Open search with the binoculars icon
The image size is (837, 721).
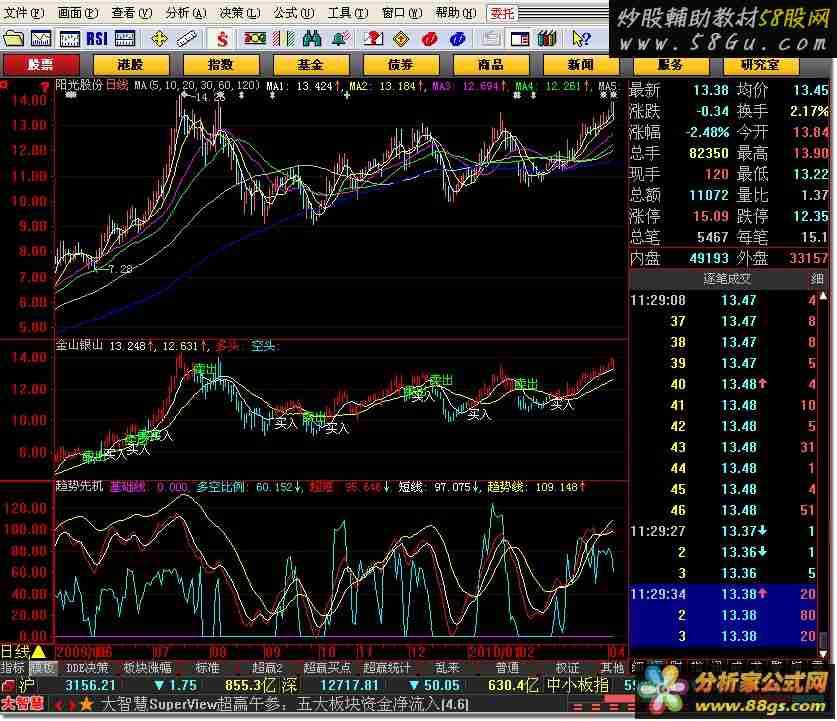[312, 38]
